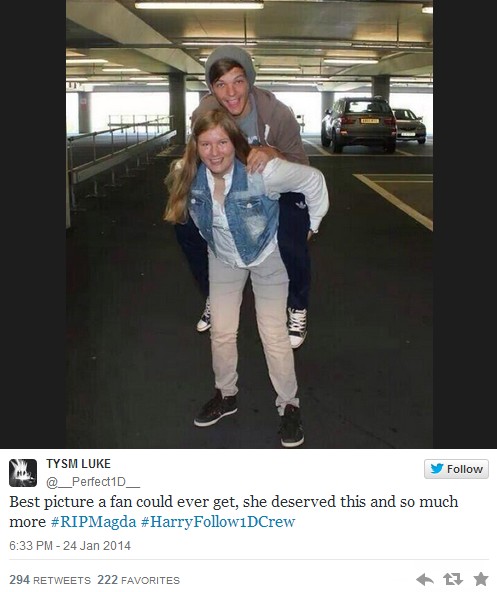Image resolution: width=497 pixels, height=592 pixels.
Task: View the 294 retweets list
Action: click(50, 580)
